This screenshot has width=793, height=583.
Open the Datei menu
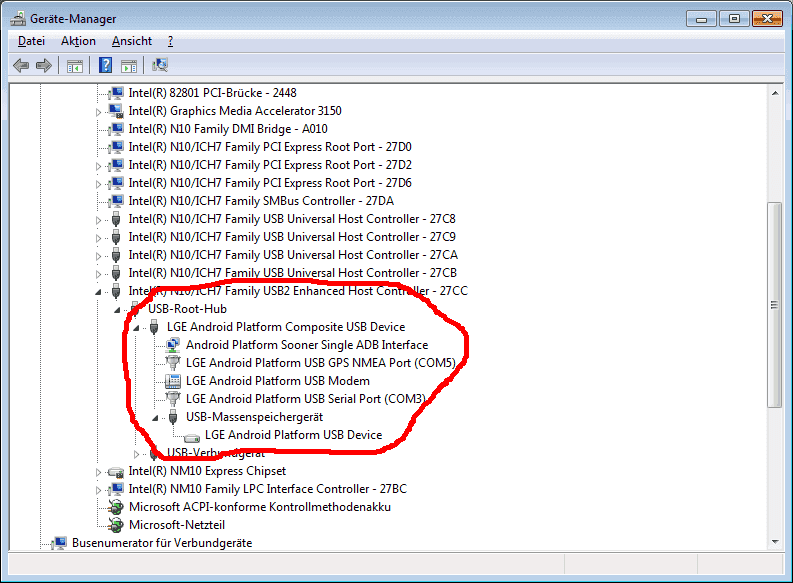31,41
